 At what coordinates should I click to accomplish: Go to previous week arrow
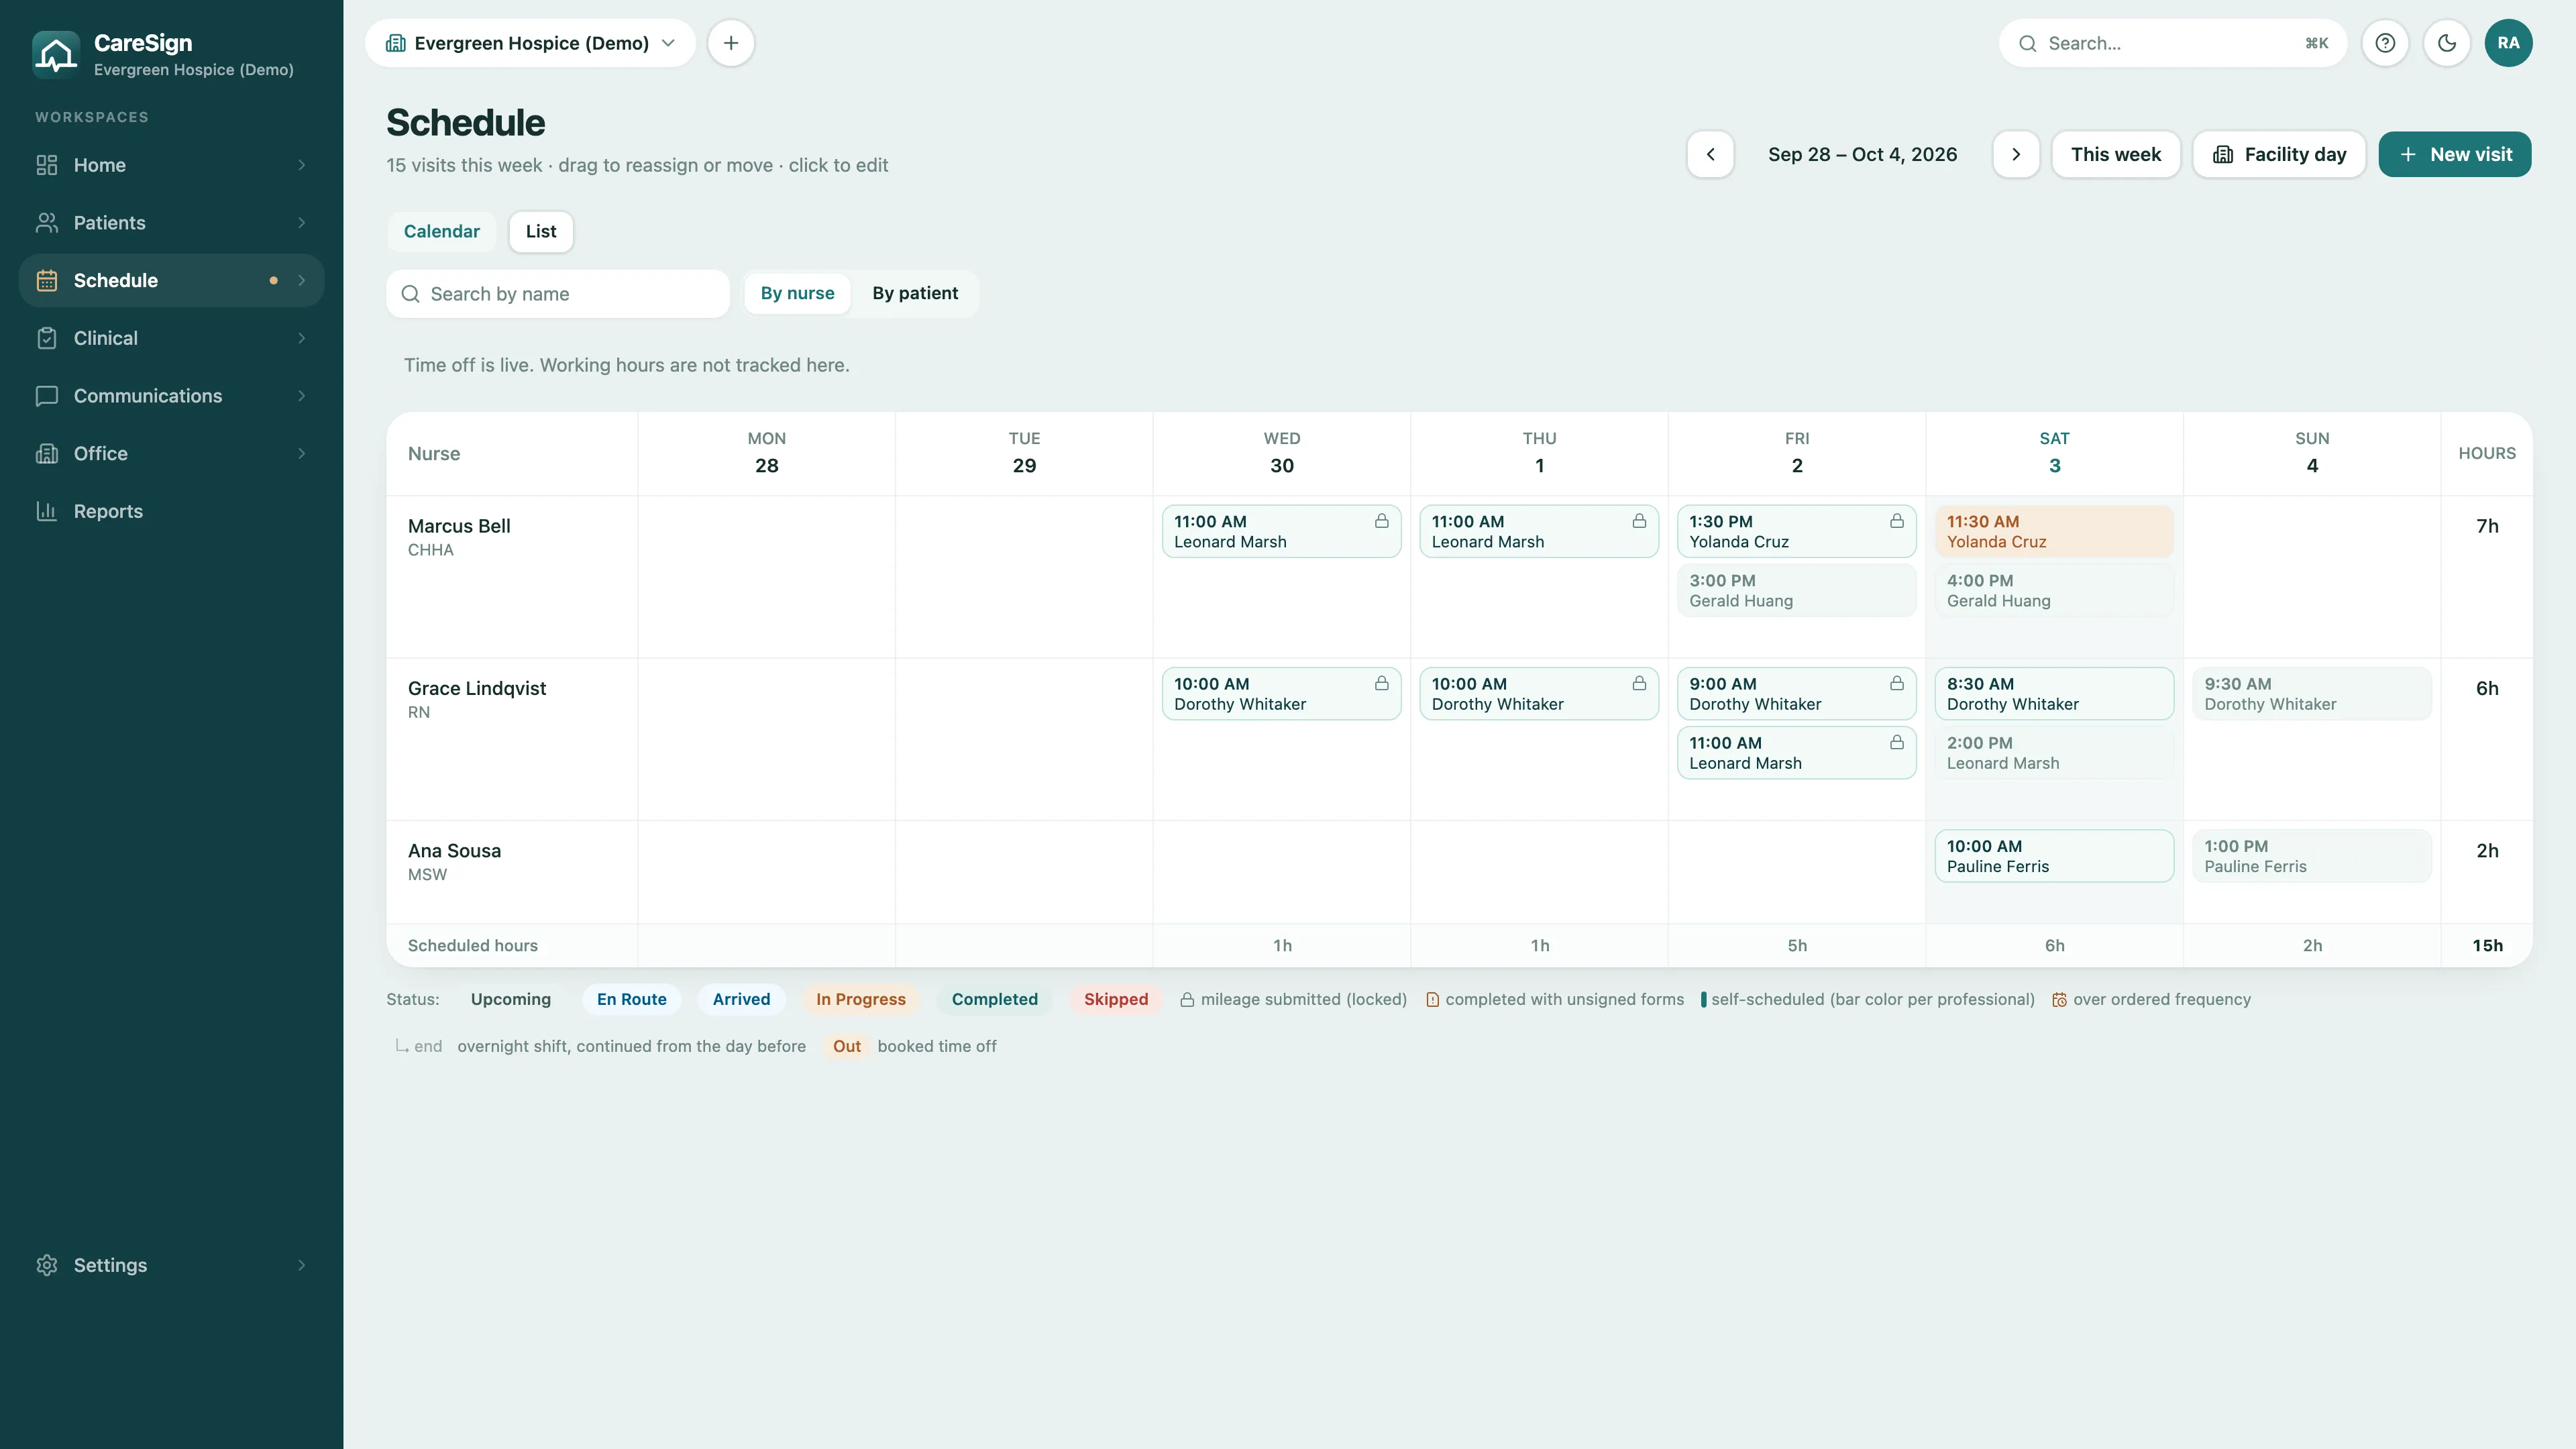click(1710, 154)
